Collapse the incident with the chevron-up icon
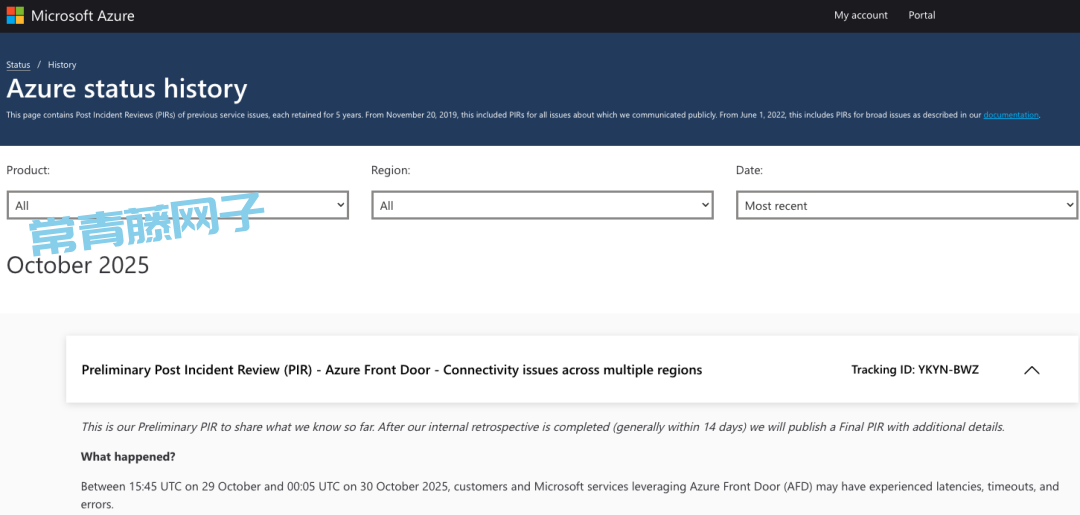 coord(1032,370)
